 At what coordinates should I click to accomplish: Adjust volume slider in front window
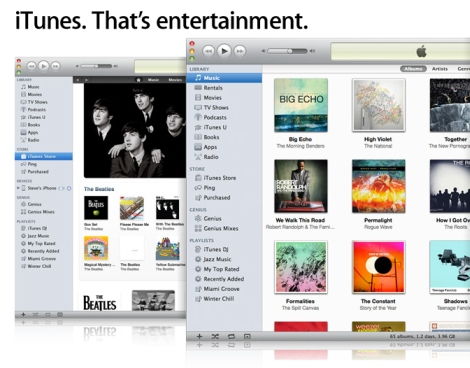point(287,51)
